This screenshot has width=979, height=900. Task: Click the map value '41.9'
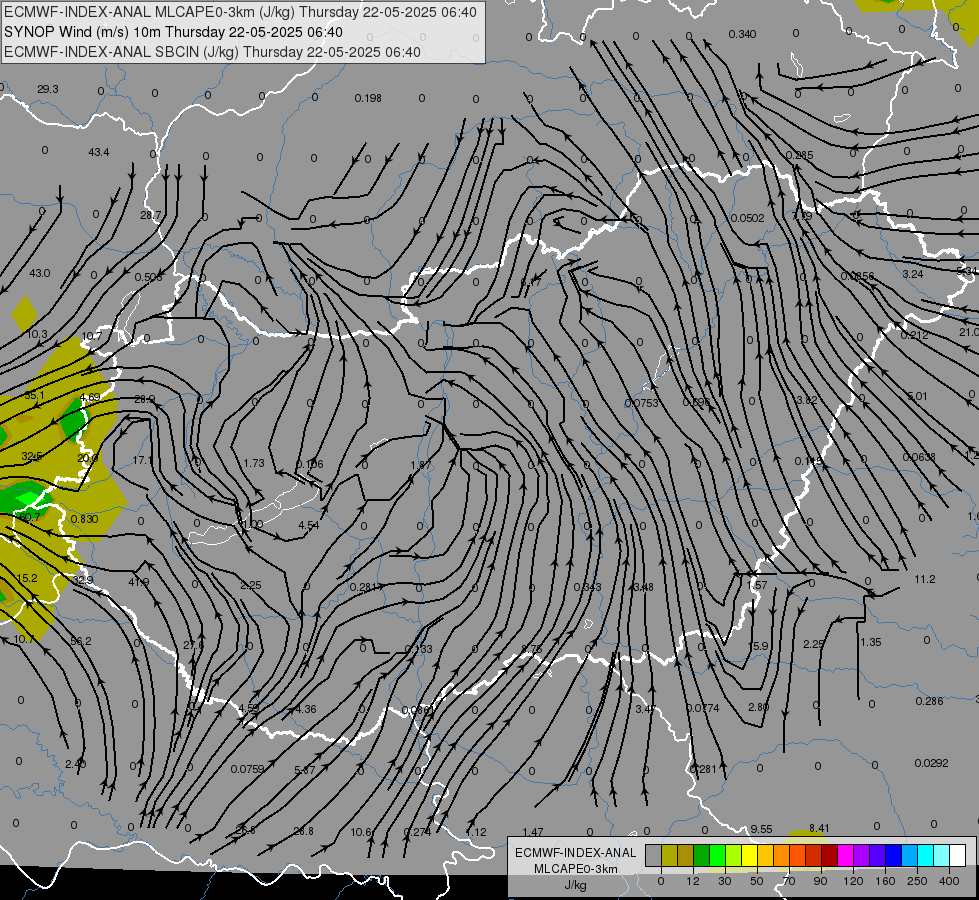click(x=139, y=581)
